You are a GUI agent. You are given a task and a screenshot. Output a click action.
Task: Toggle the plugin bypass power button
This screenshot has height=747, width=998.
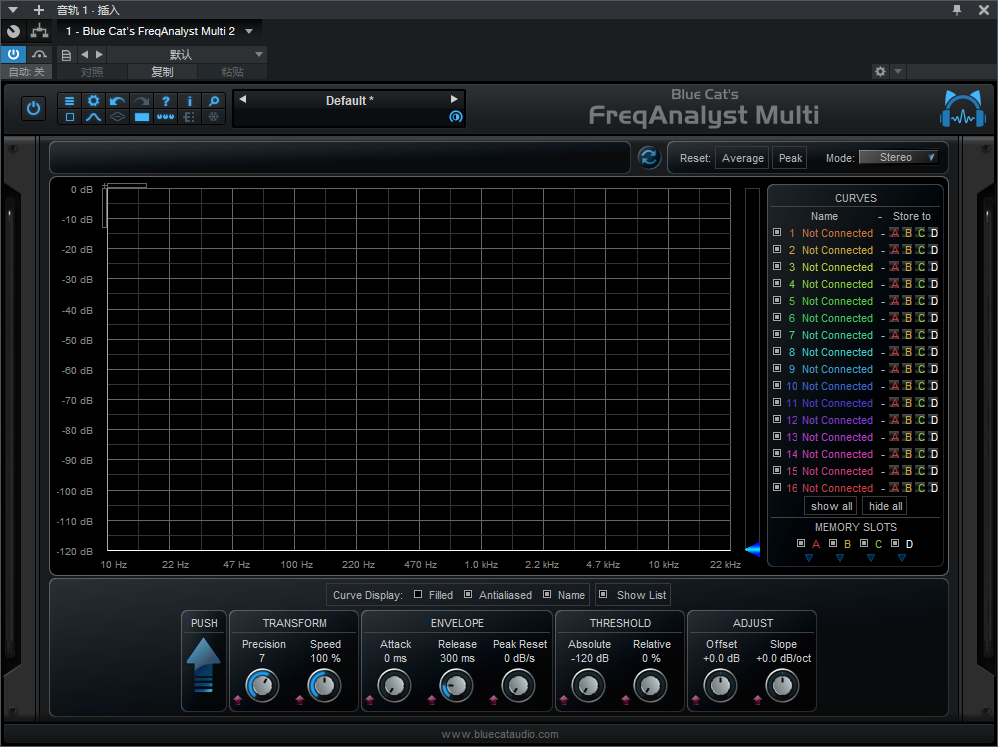point(33,109)
